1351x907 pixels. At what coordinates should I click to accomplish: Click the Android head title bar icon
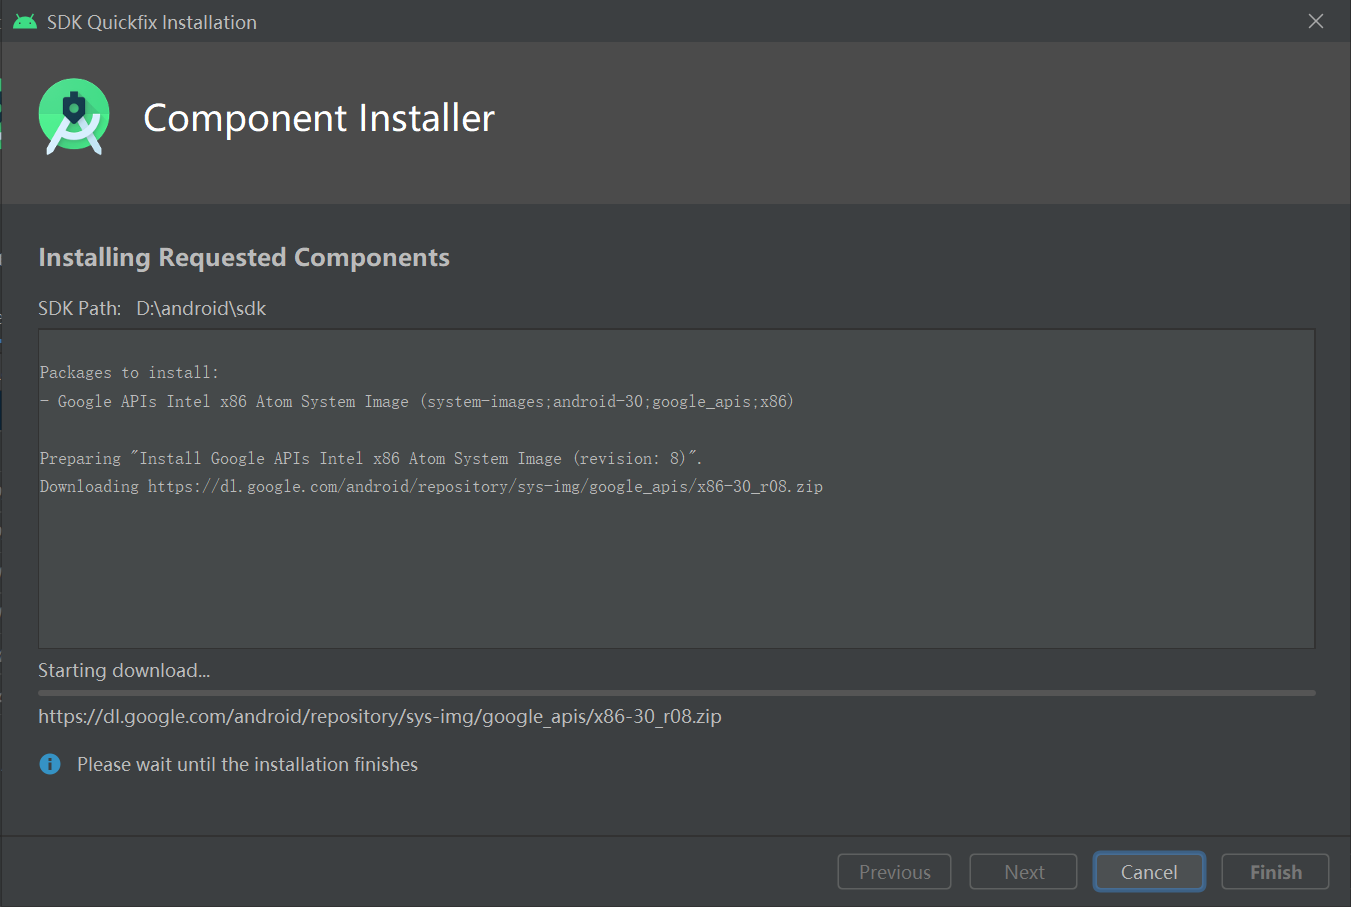pos(25,22)
